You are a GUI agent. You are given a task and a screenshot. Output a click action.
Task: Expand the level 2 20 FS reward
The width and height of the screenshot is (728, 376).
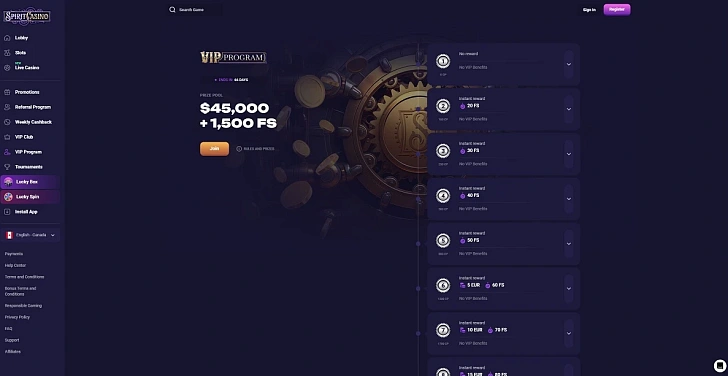click(568, 109)
